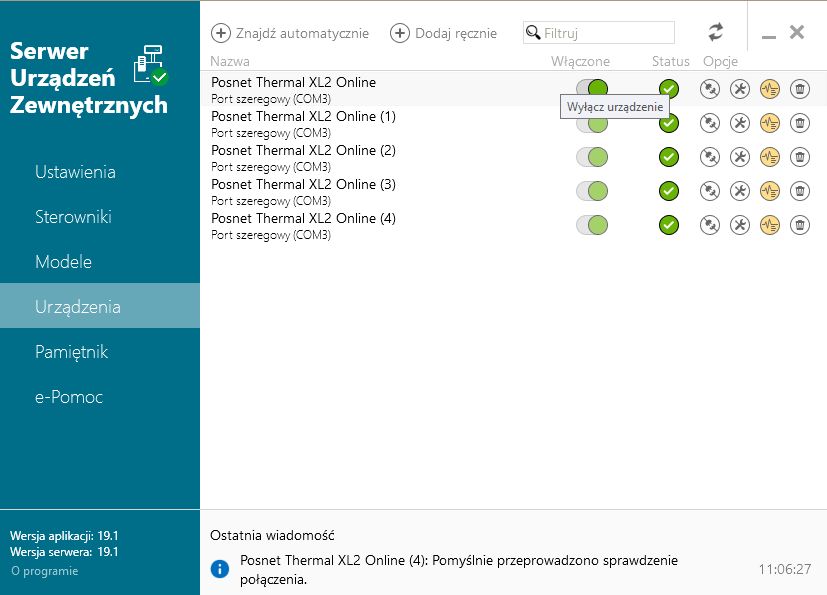Toggle enabled switch for Posnet Thermal XL2 Online (4)
Viewport: 827px width, 595px height.
click(x=592, y=225)
